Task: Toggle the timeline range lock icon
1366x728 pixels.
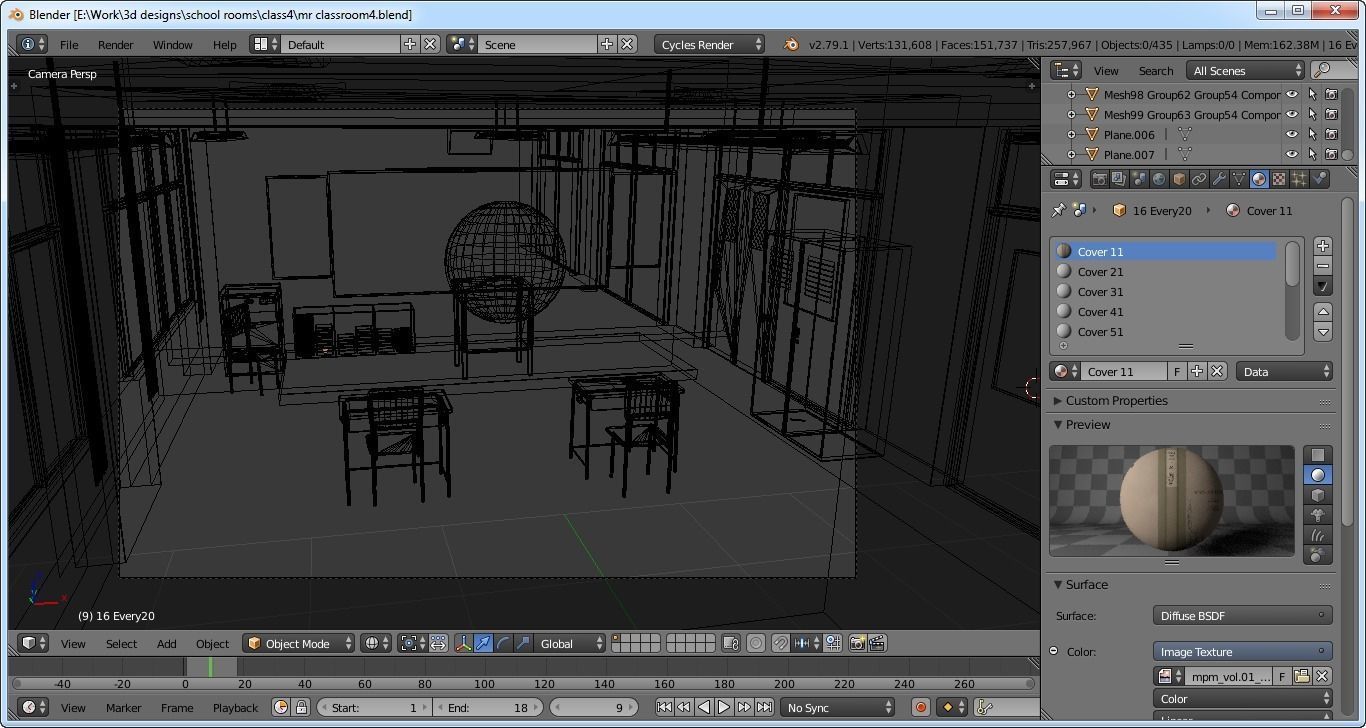Action: [x=301, y=707]
